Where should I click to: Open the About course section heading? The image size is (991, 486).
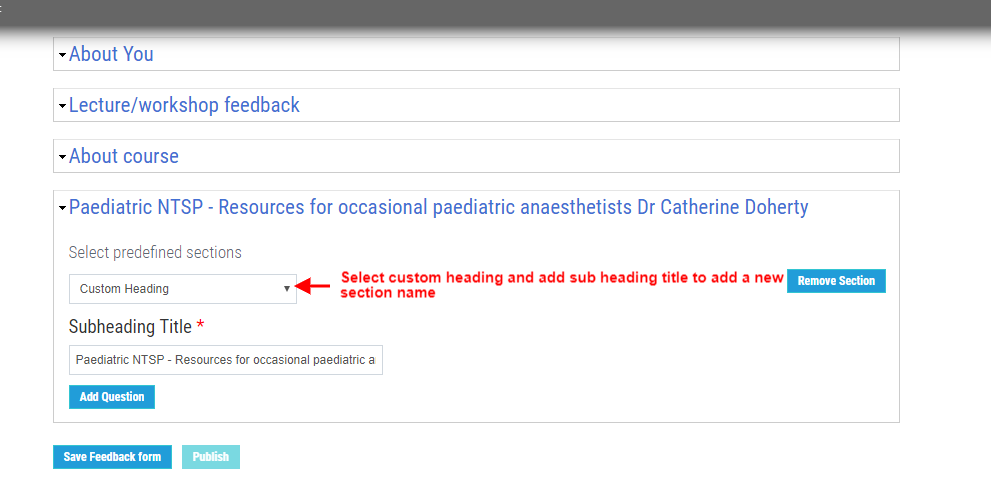tap(124, 156)
